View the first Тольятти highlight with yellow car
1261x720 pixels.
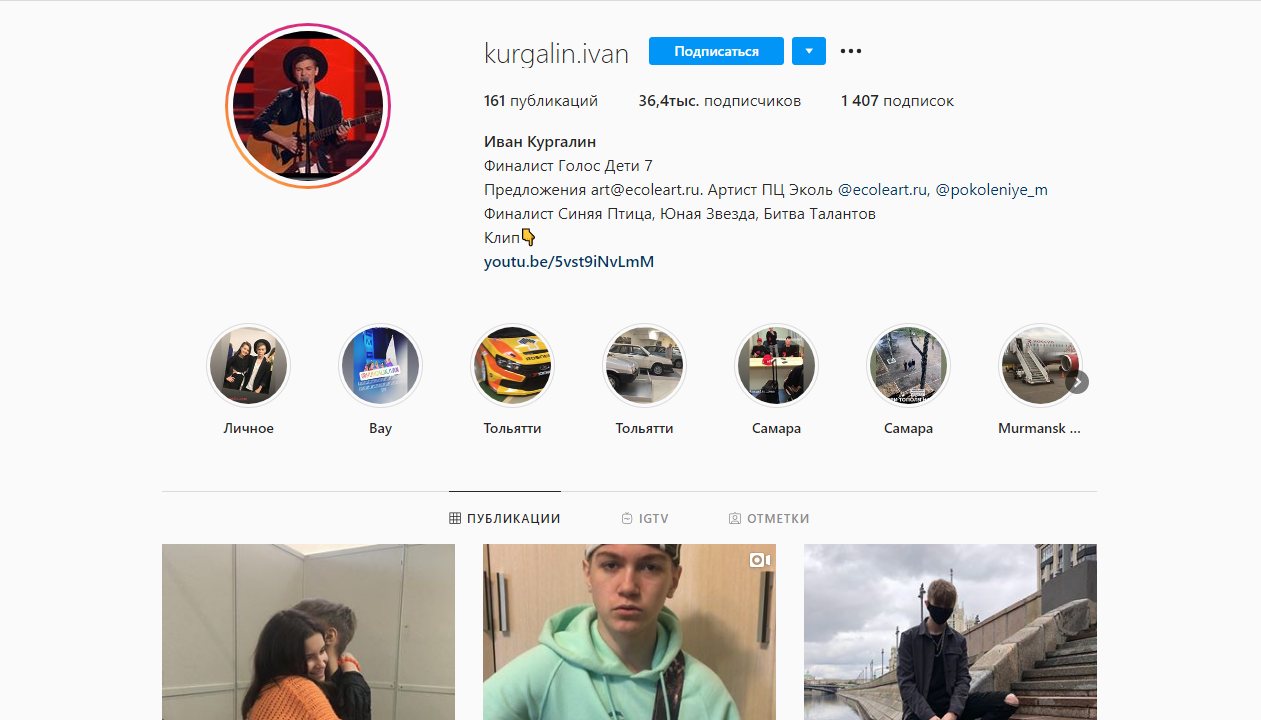point(512,366)
